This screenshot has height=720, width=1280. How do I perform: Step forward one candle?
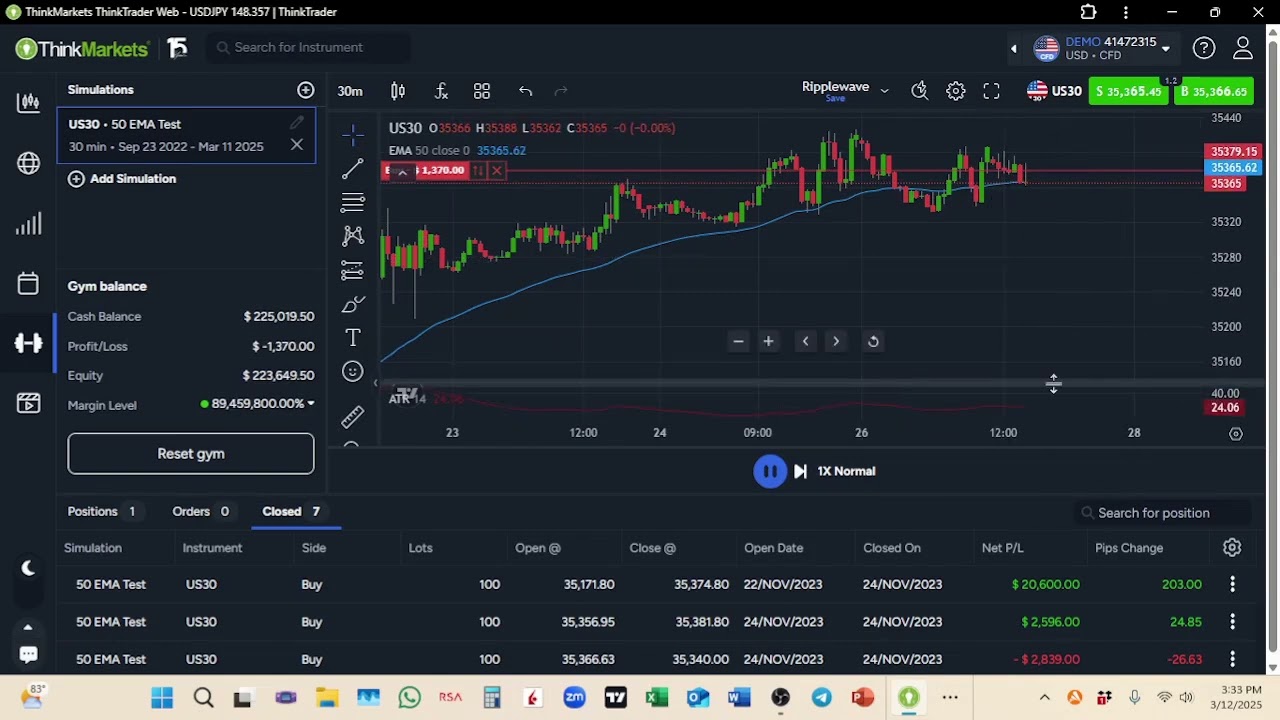800,471
